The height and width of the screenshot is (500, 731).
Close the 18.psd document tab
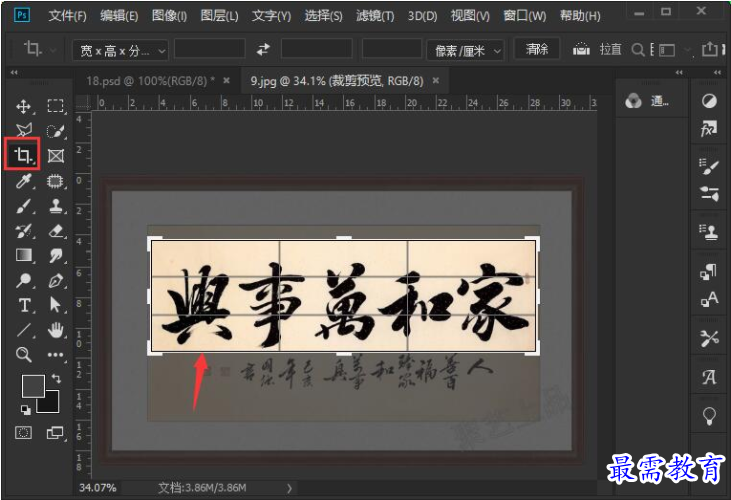pyautogui.click(x=227, y=81)
